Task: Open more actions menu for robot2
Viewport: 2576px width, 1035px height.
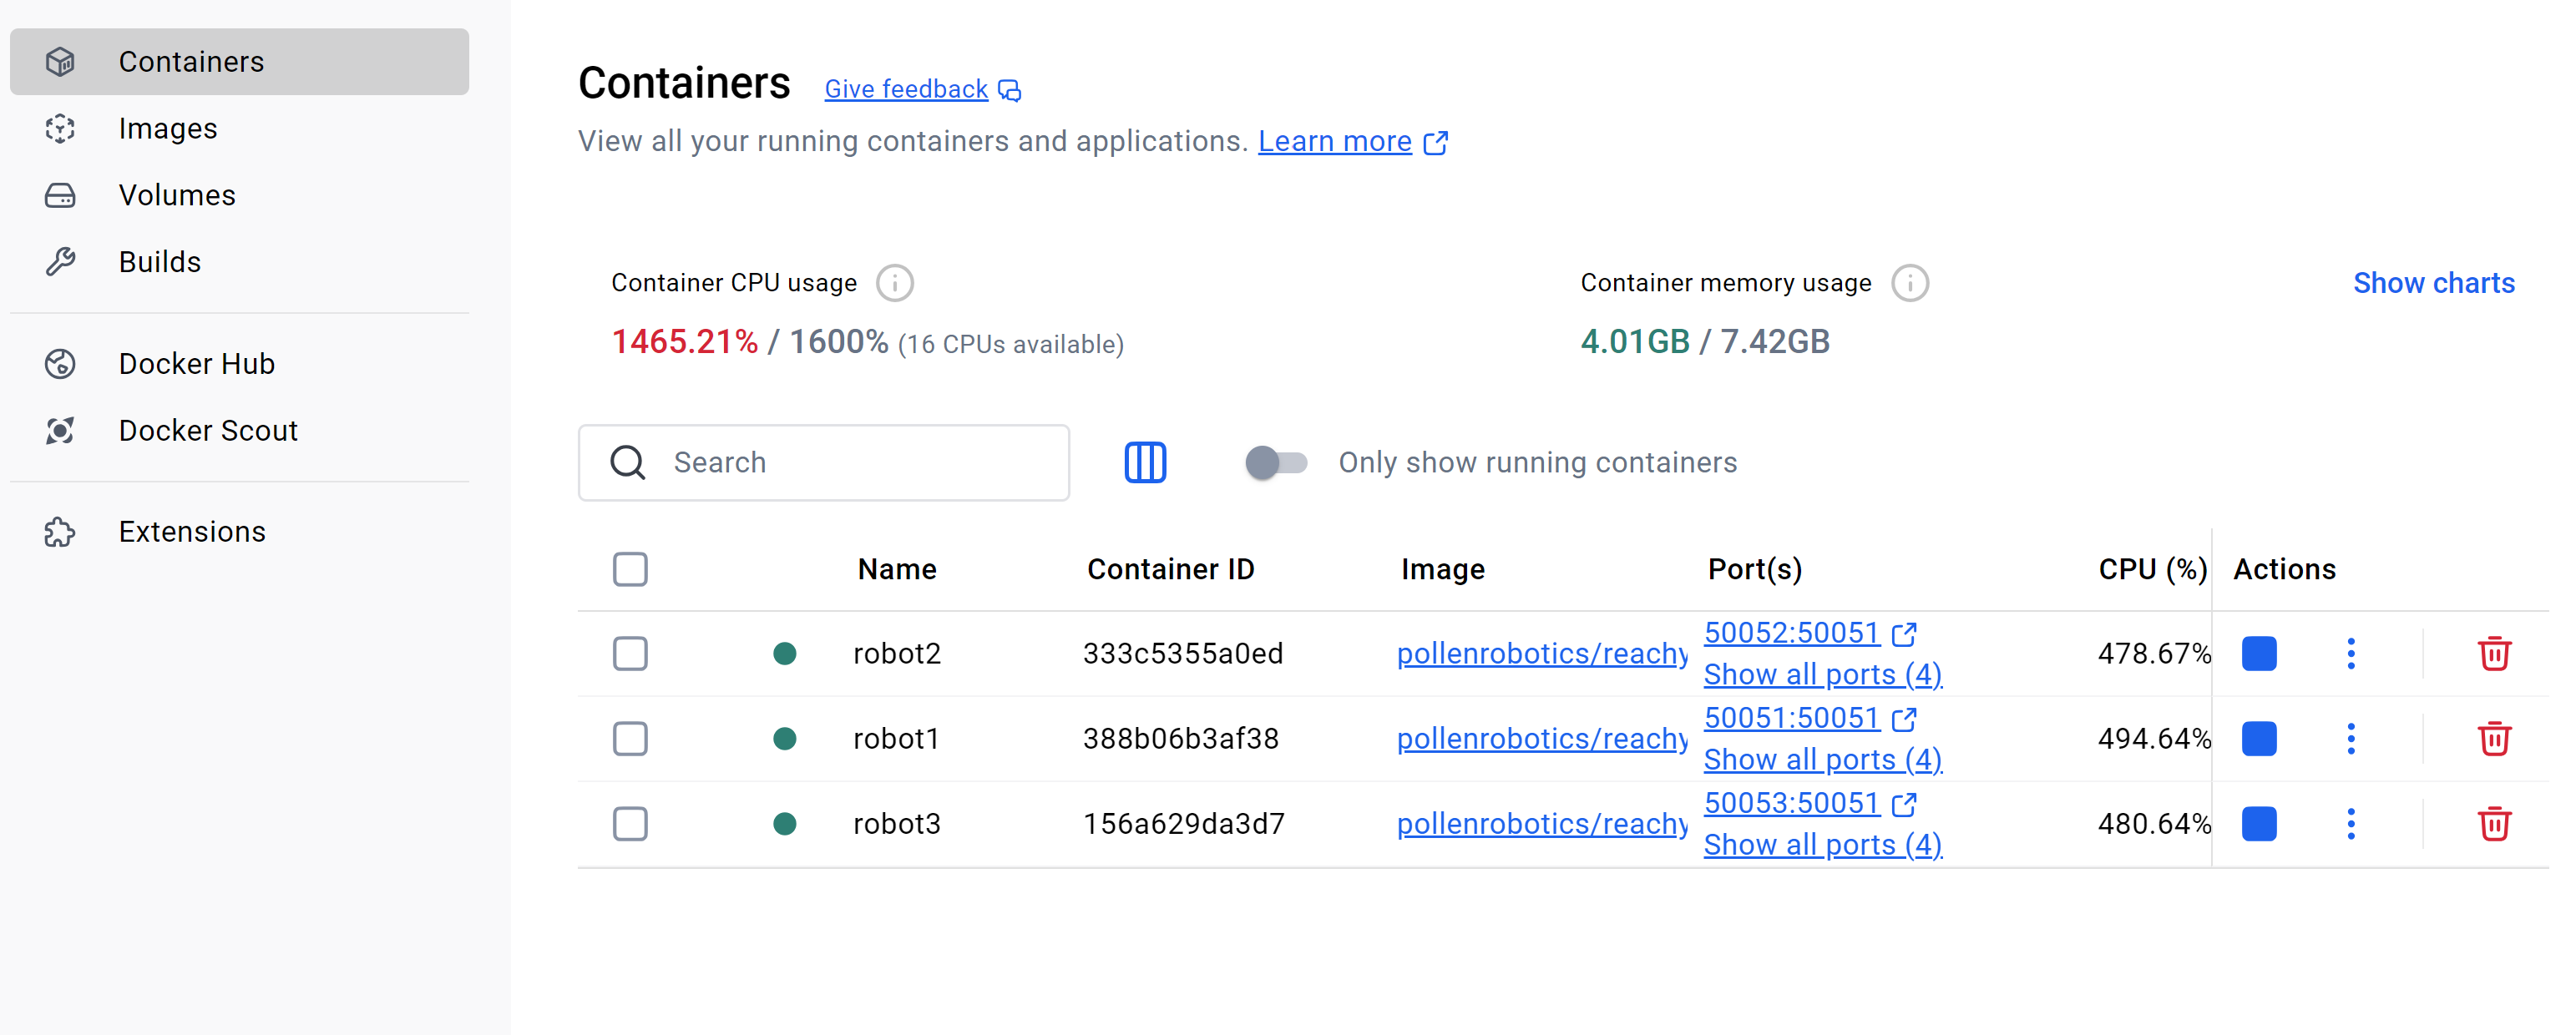Action: coord(2350,653)
